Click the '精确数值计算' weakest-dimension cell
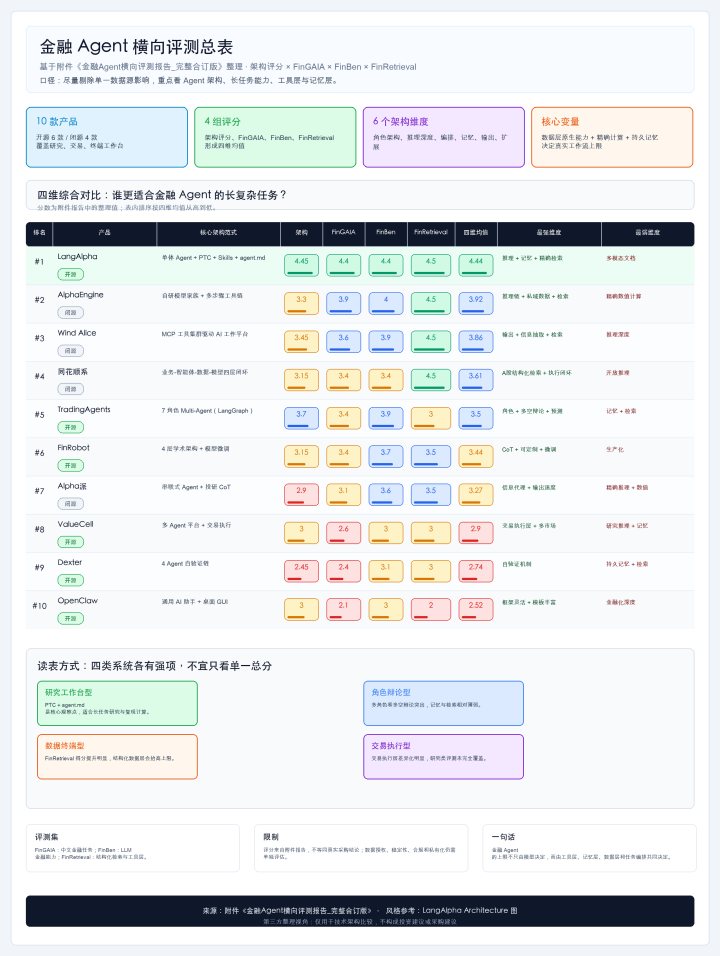This screenshot has height=956, width=720. coord(624,296)
